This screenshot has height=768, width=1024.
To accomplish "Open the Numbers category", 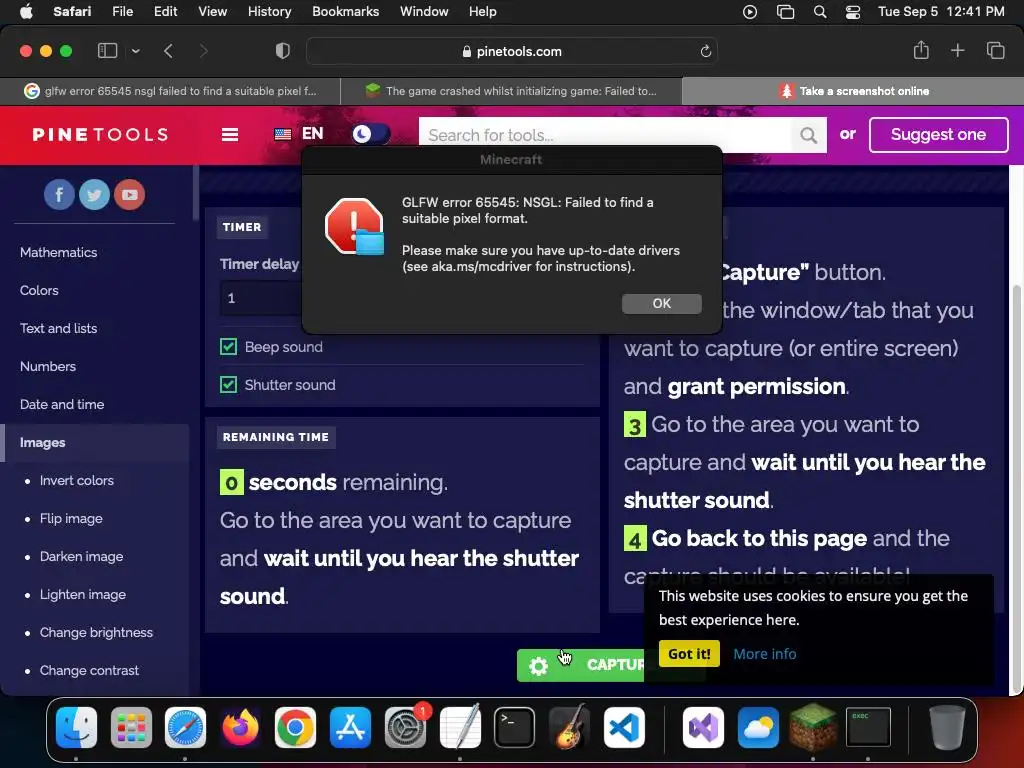I will (48, 366).
